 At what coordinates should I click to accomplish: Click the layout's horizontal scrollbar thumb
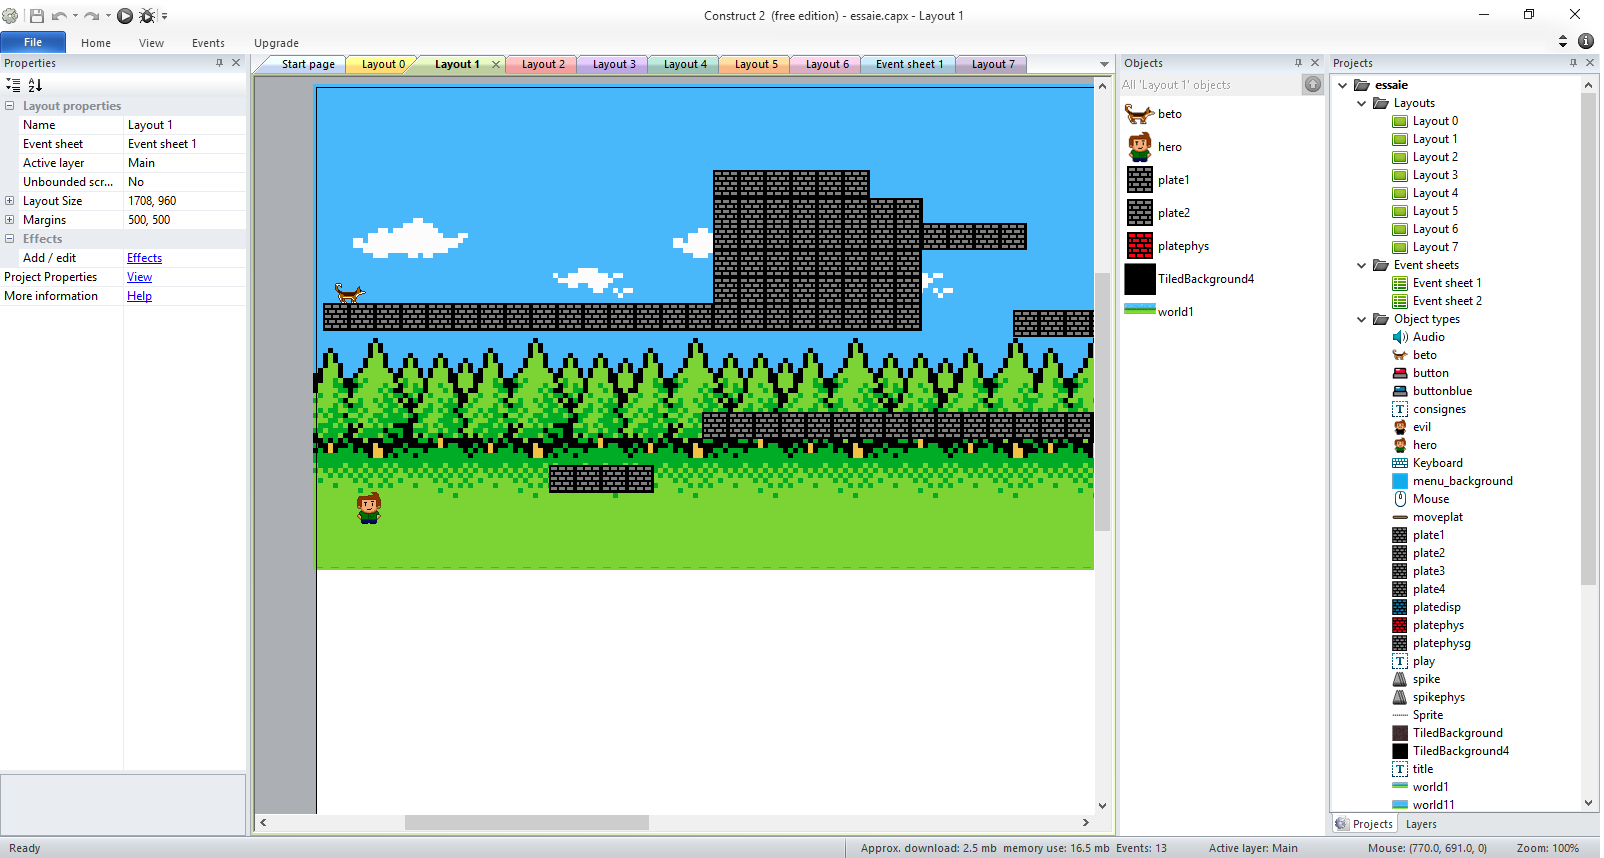(x=526, y=823)
